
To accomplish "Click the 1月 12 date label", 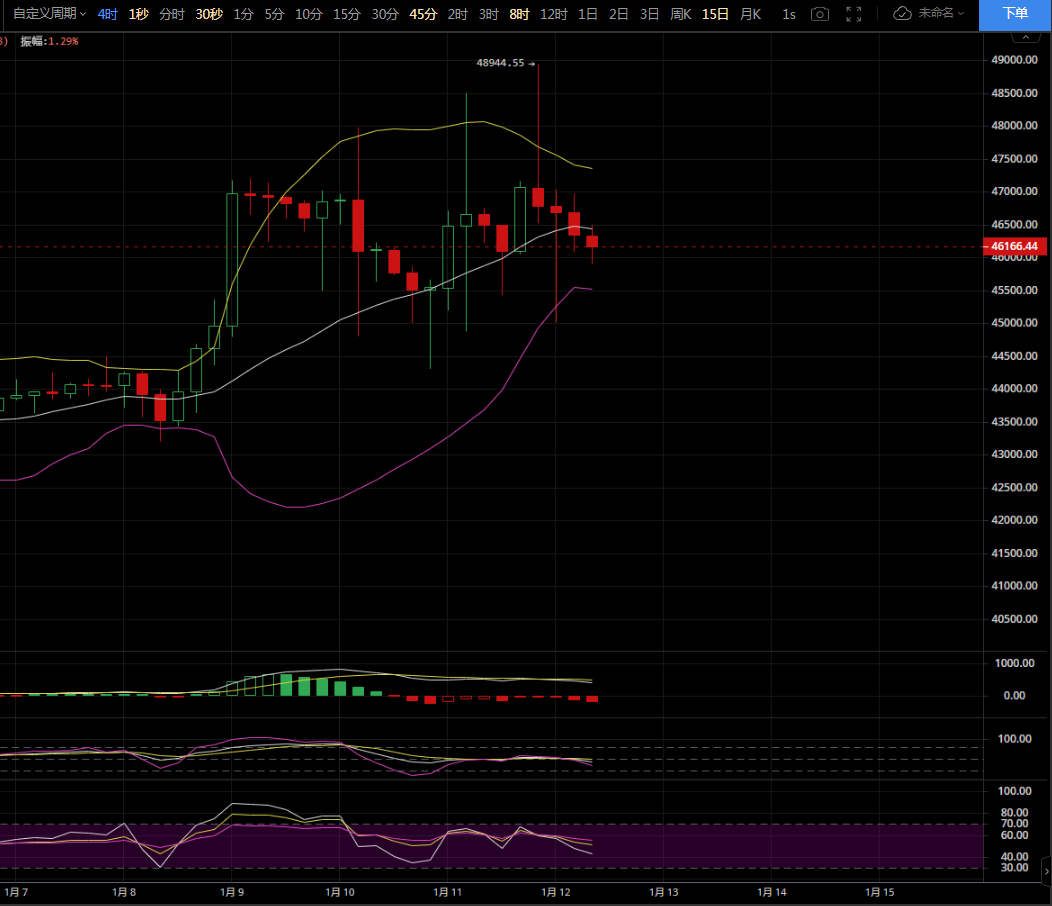I will coord(556,892).
